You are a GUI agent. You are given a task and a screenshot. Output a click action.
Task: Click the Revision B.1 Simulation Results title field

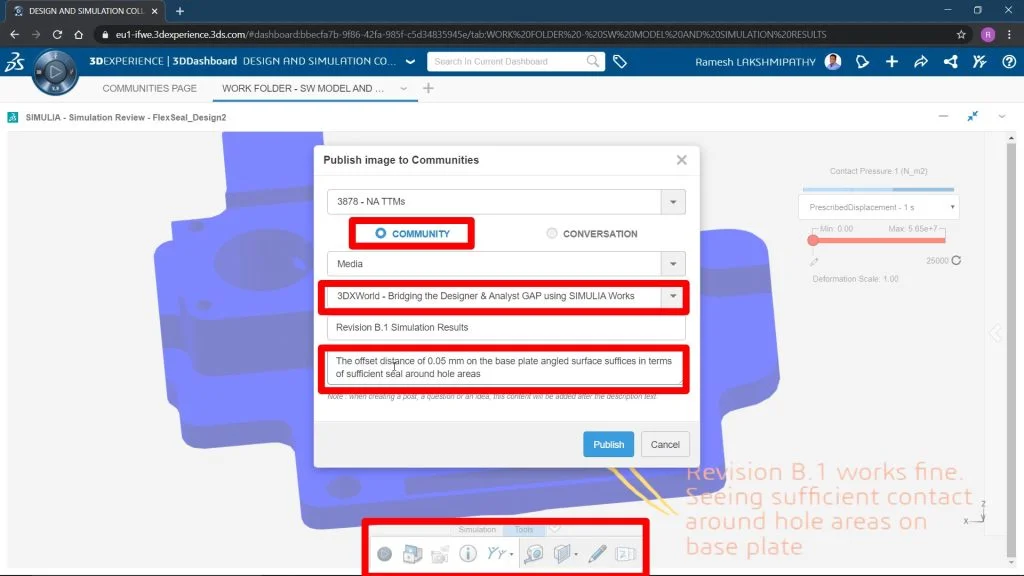(x=506, y=327)
